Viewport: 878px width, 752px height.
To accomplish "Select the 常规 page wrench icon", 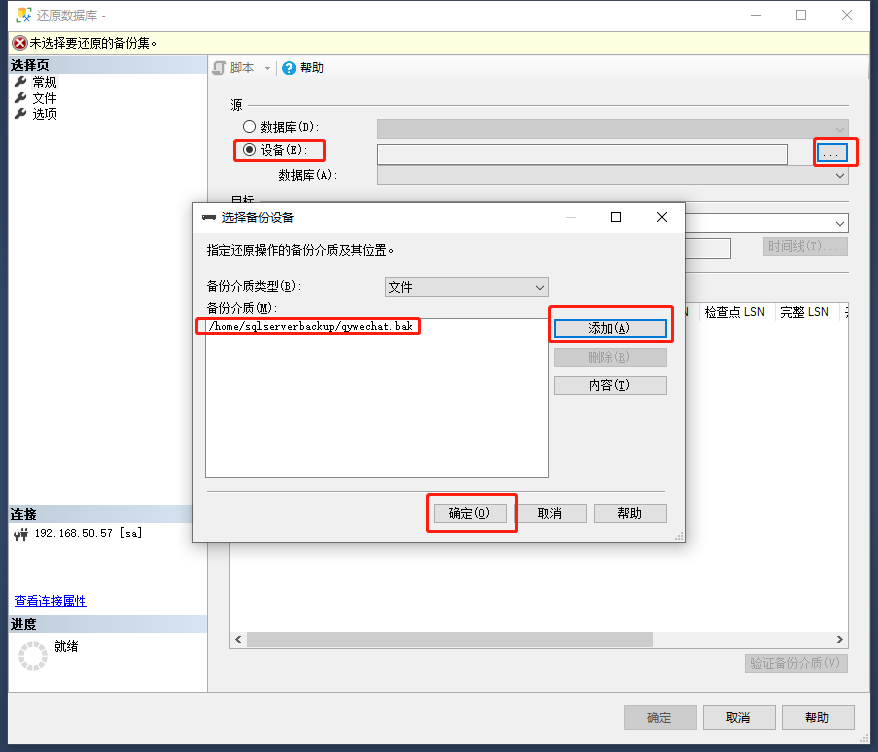I will (x=20, y=82).
